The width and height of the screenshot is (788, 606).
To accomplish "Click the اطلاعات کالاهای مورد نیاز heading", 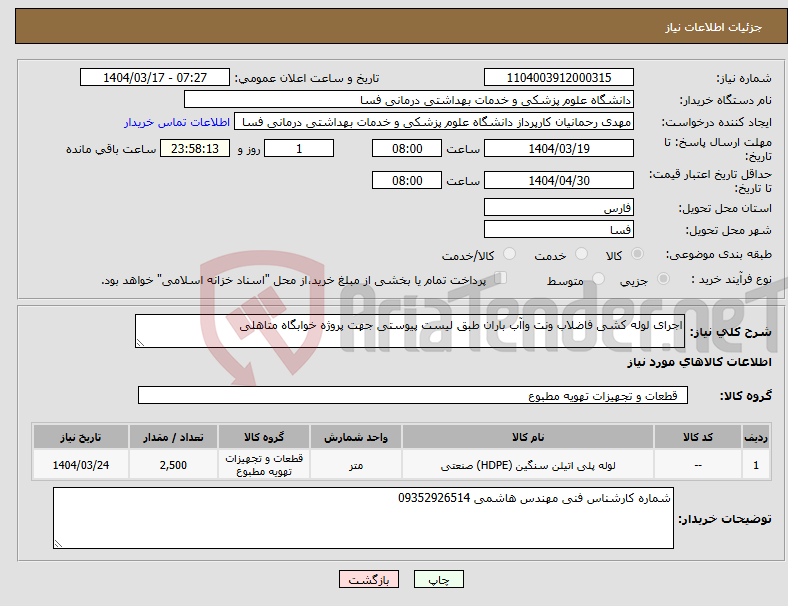I will tap(699, 362).
